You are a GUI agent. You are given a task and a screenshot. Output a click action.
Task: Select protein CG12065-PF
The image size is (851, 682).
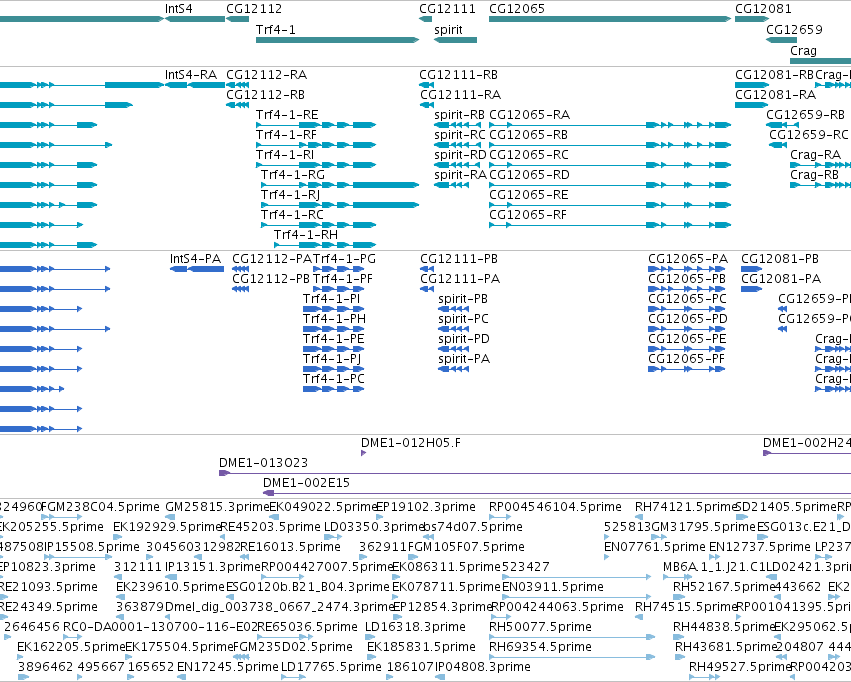[687, 369]
